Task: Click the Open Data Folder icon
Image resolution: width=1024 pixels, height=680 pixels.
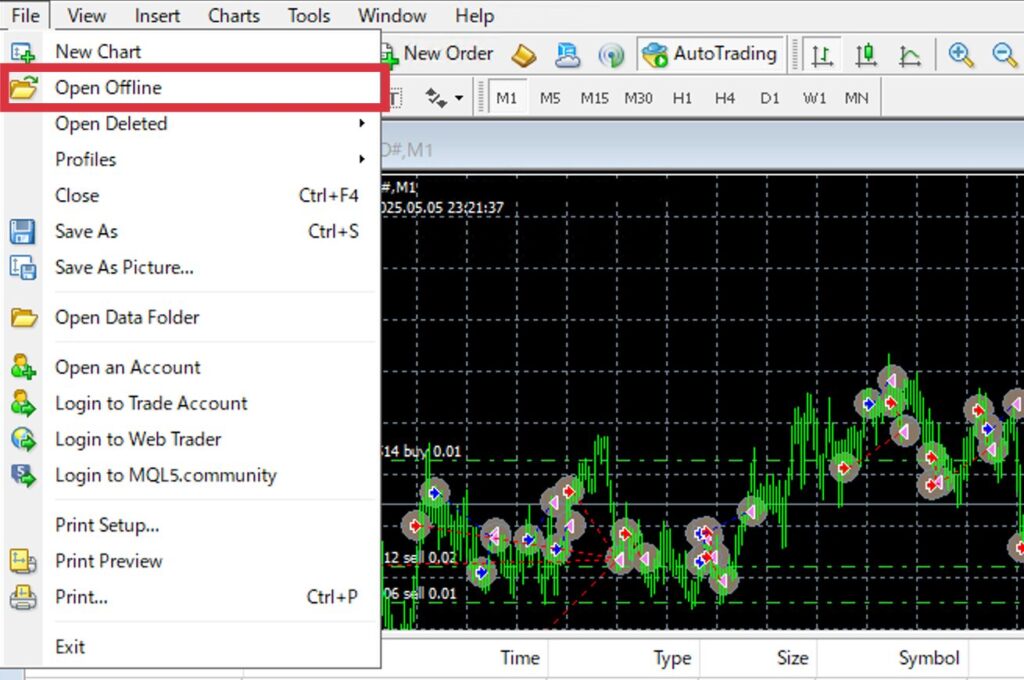Action: 24,317
